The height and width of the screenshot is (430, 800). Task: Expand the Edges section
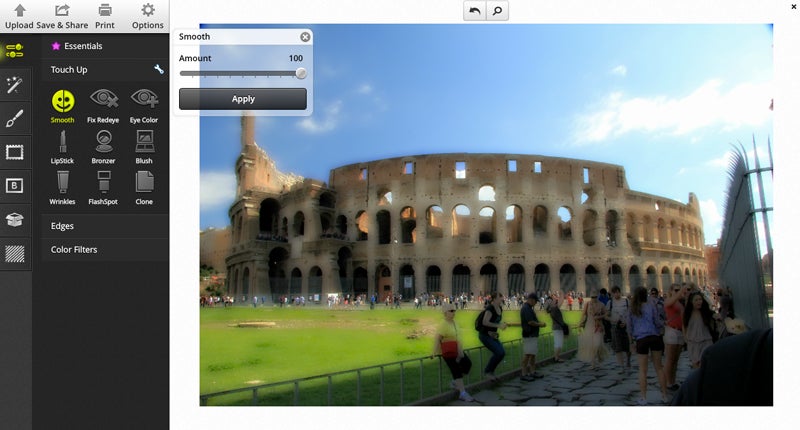(x=105, y=226)
